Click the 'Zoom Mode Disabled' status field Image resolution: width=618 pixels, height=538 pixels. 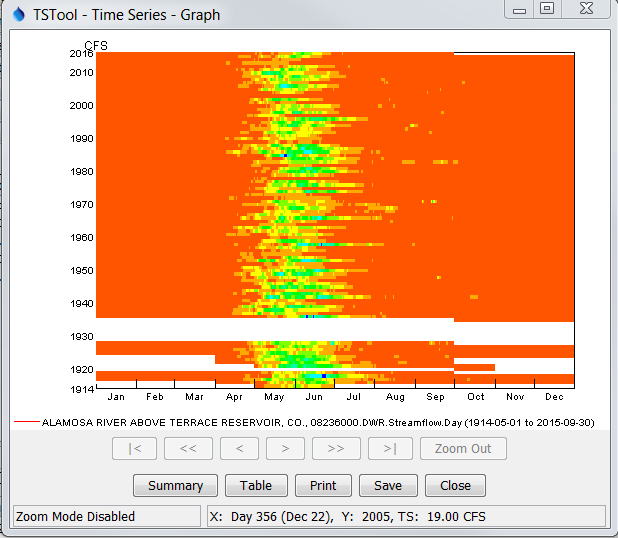(107, 516)
